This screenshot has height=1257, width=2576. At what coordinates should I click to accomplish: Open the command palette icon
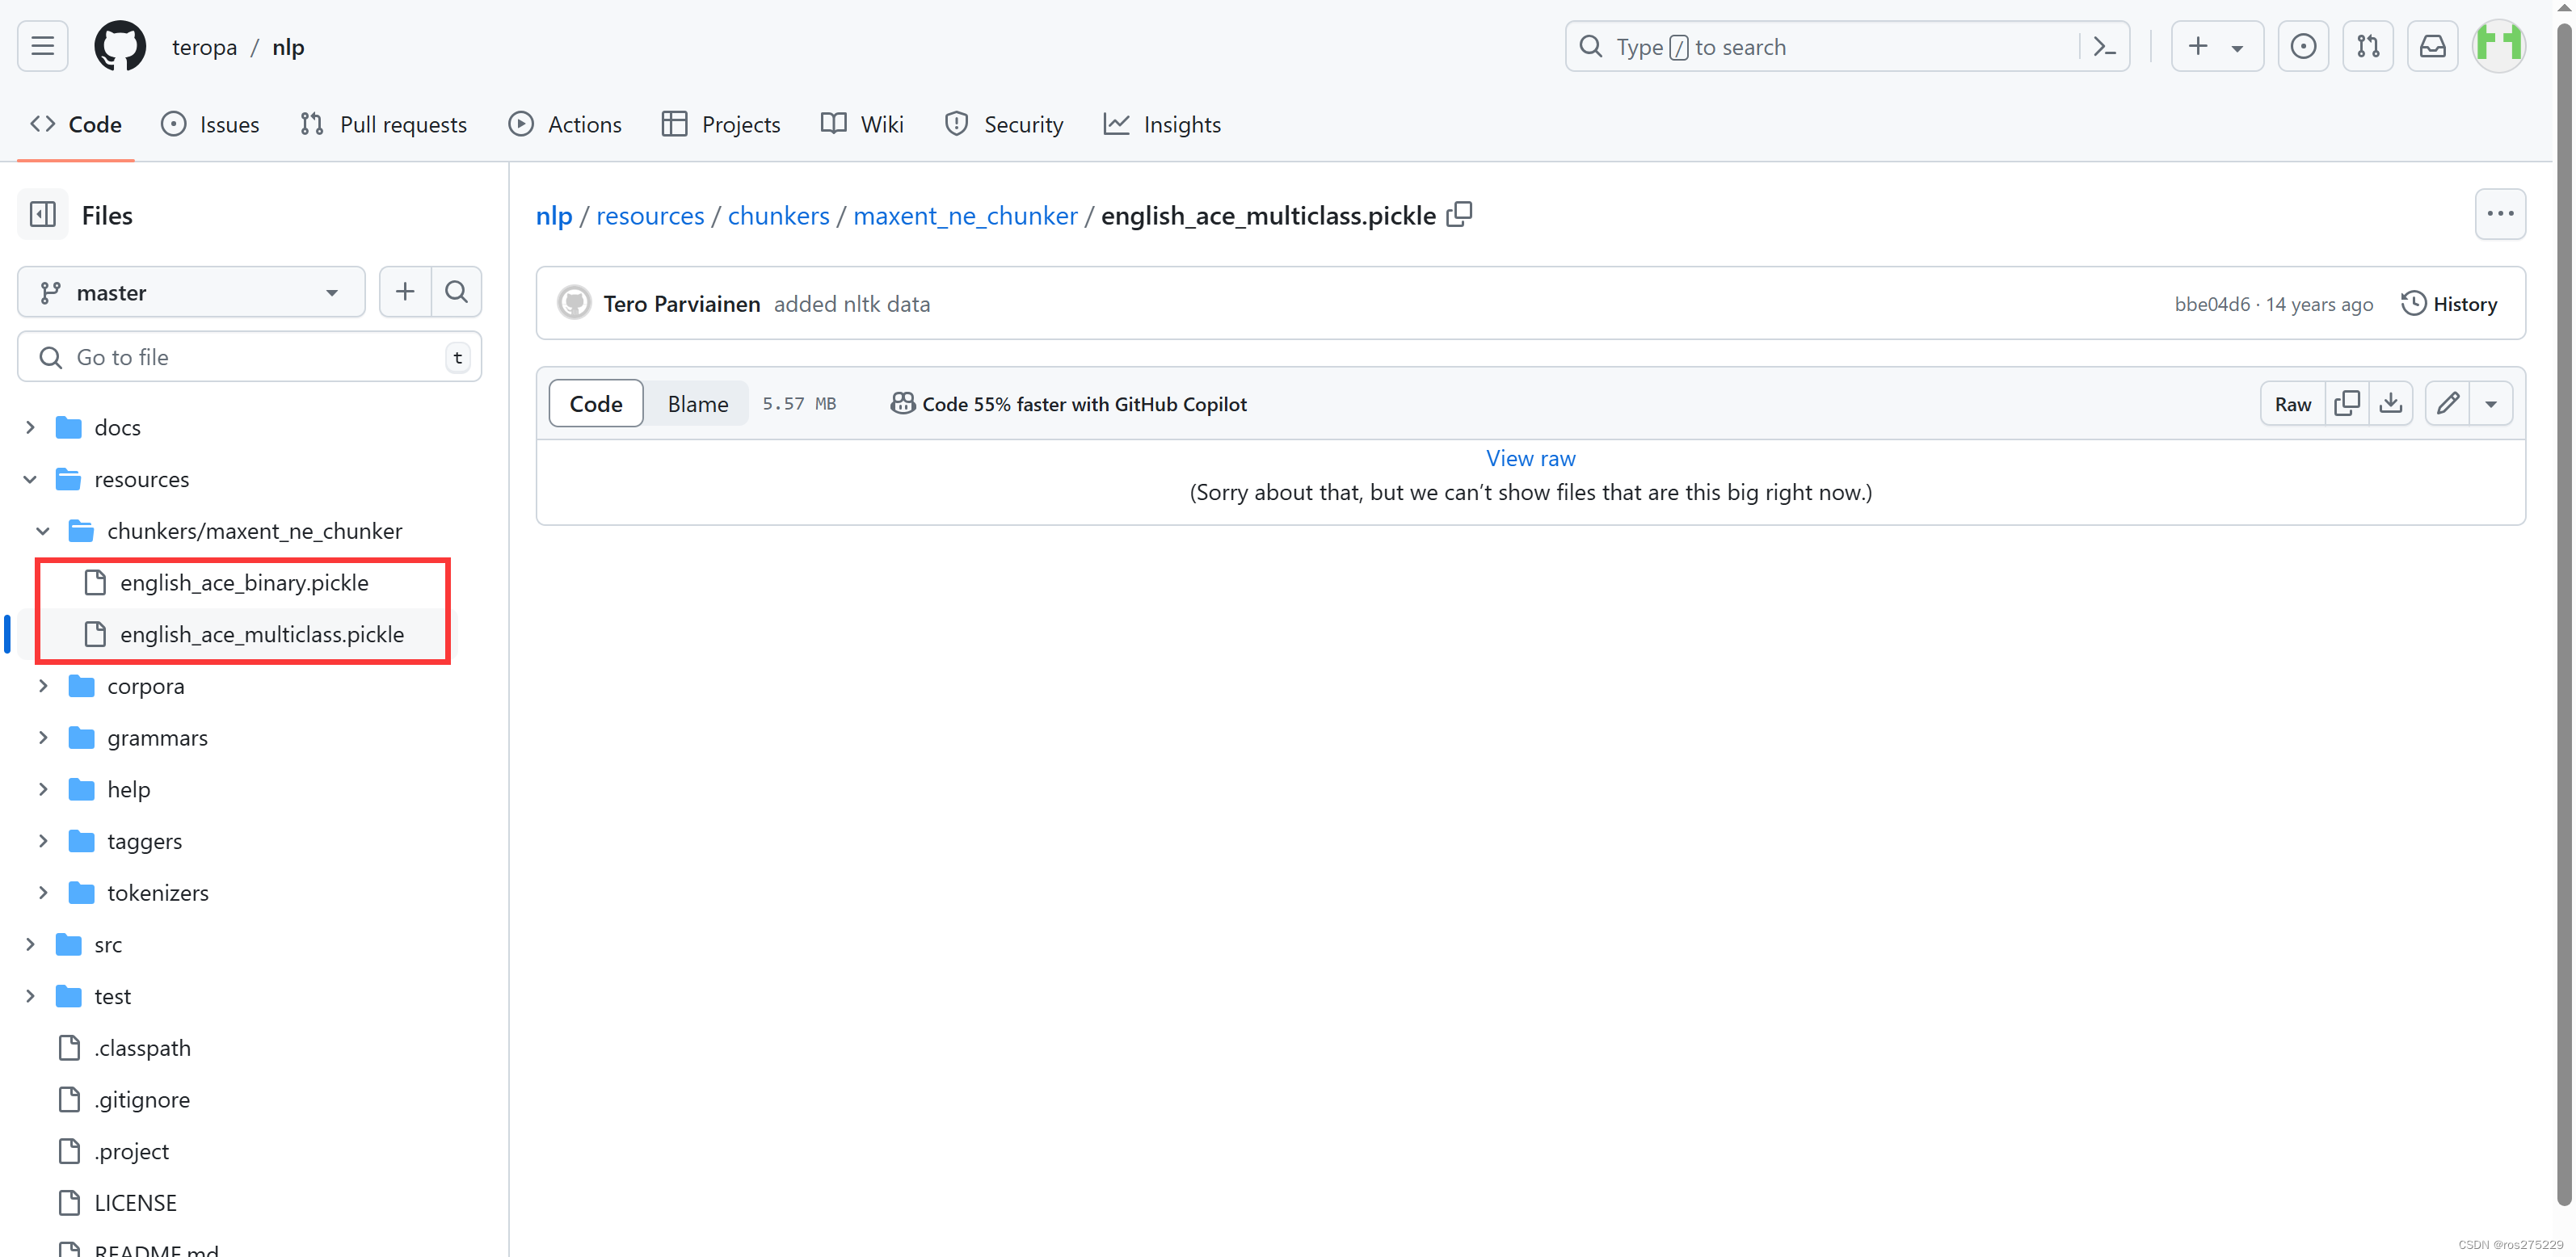click(2104, 46)
